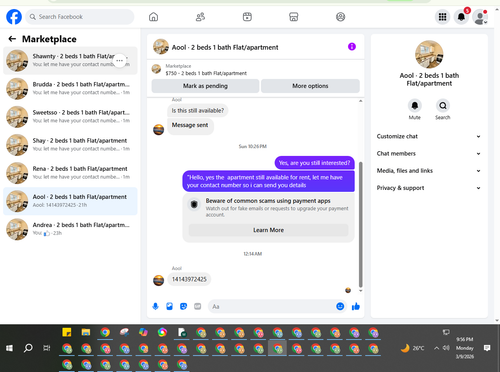The image size is (500, 372).
Task: Open the notifications bell with red badge
Action: (x=461, y=17)
